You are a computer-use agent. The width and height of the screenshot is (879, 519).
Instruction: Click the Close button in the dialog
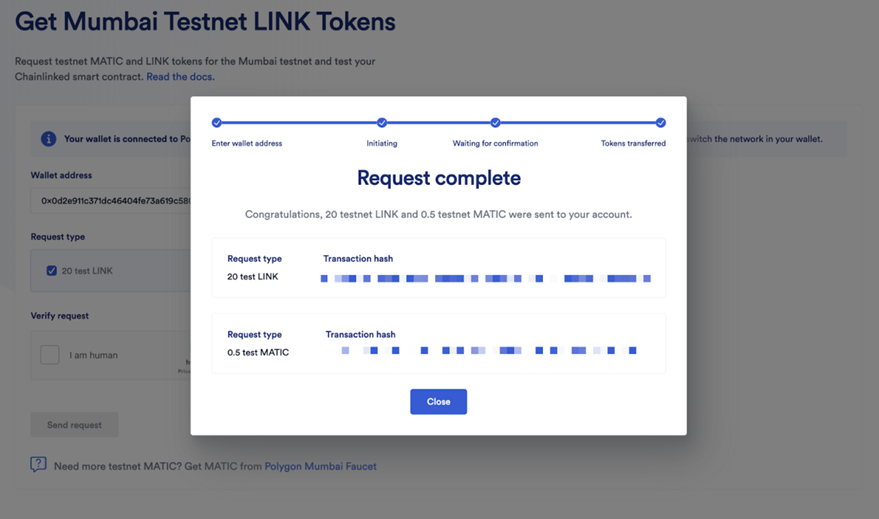[x=438, y=401]
